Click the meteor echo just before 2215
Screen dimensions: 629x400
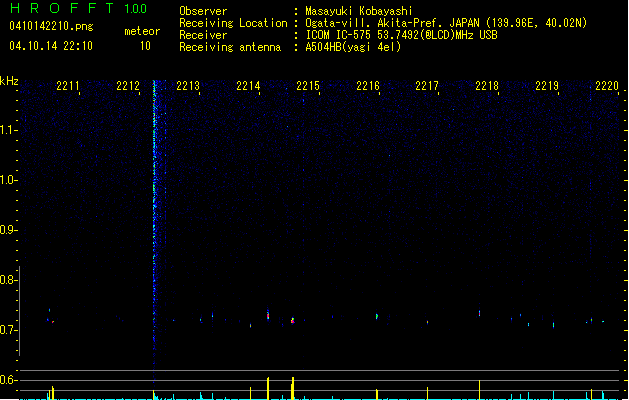point(292,321)
